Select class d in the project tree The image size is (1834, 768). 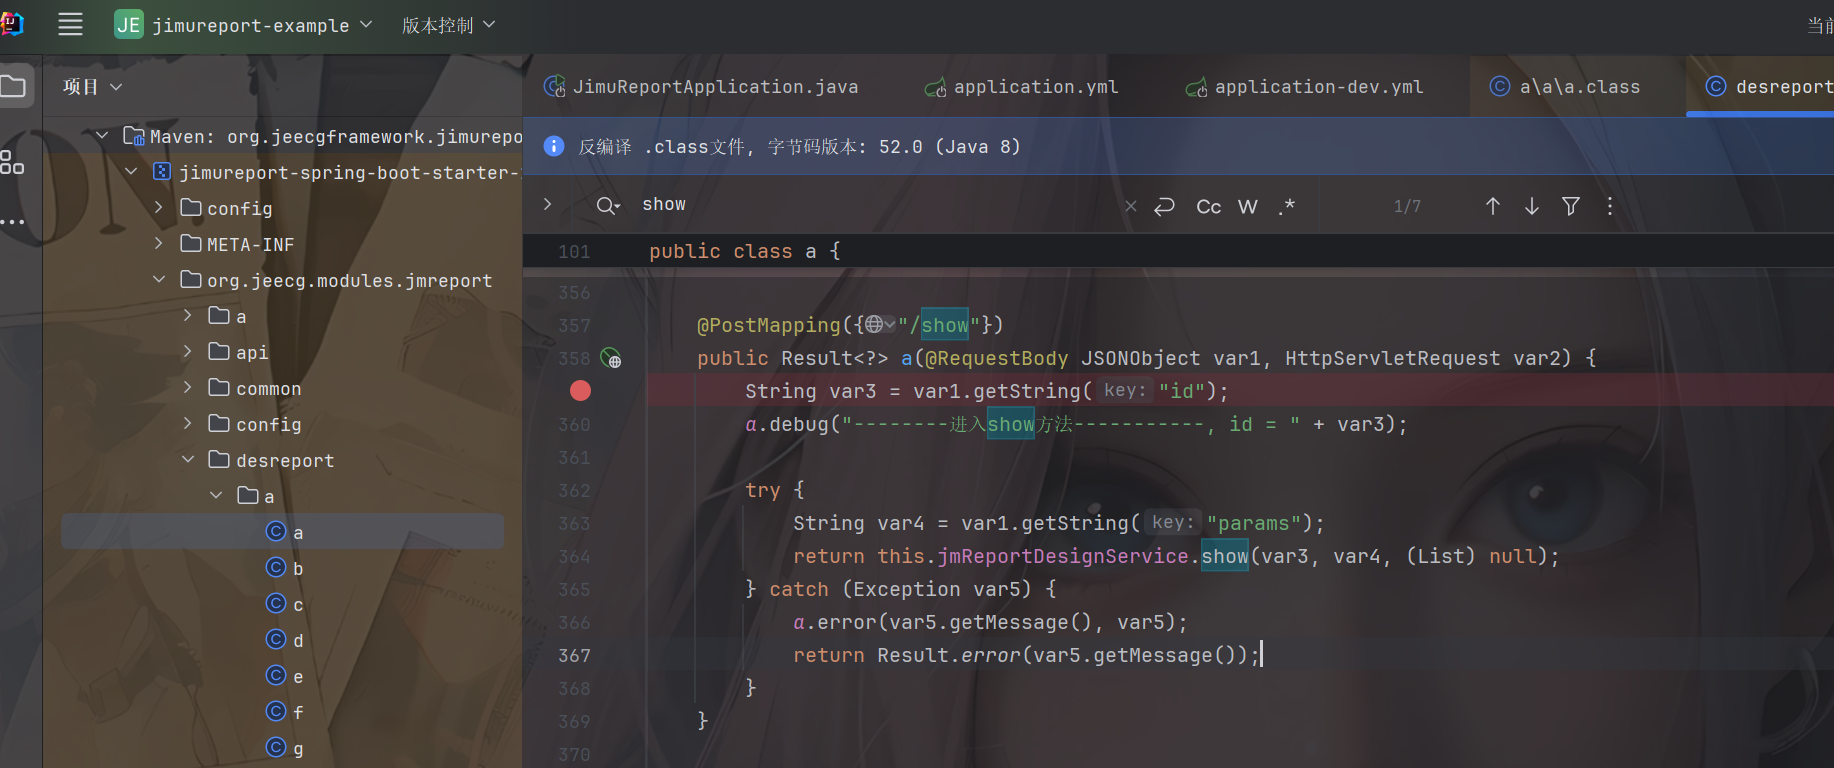[285, 640]
